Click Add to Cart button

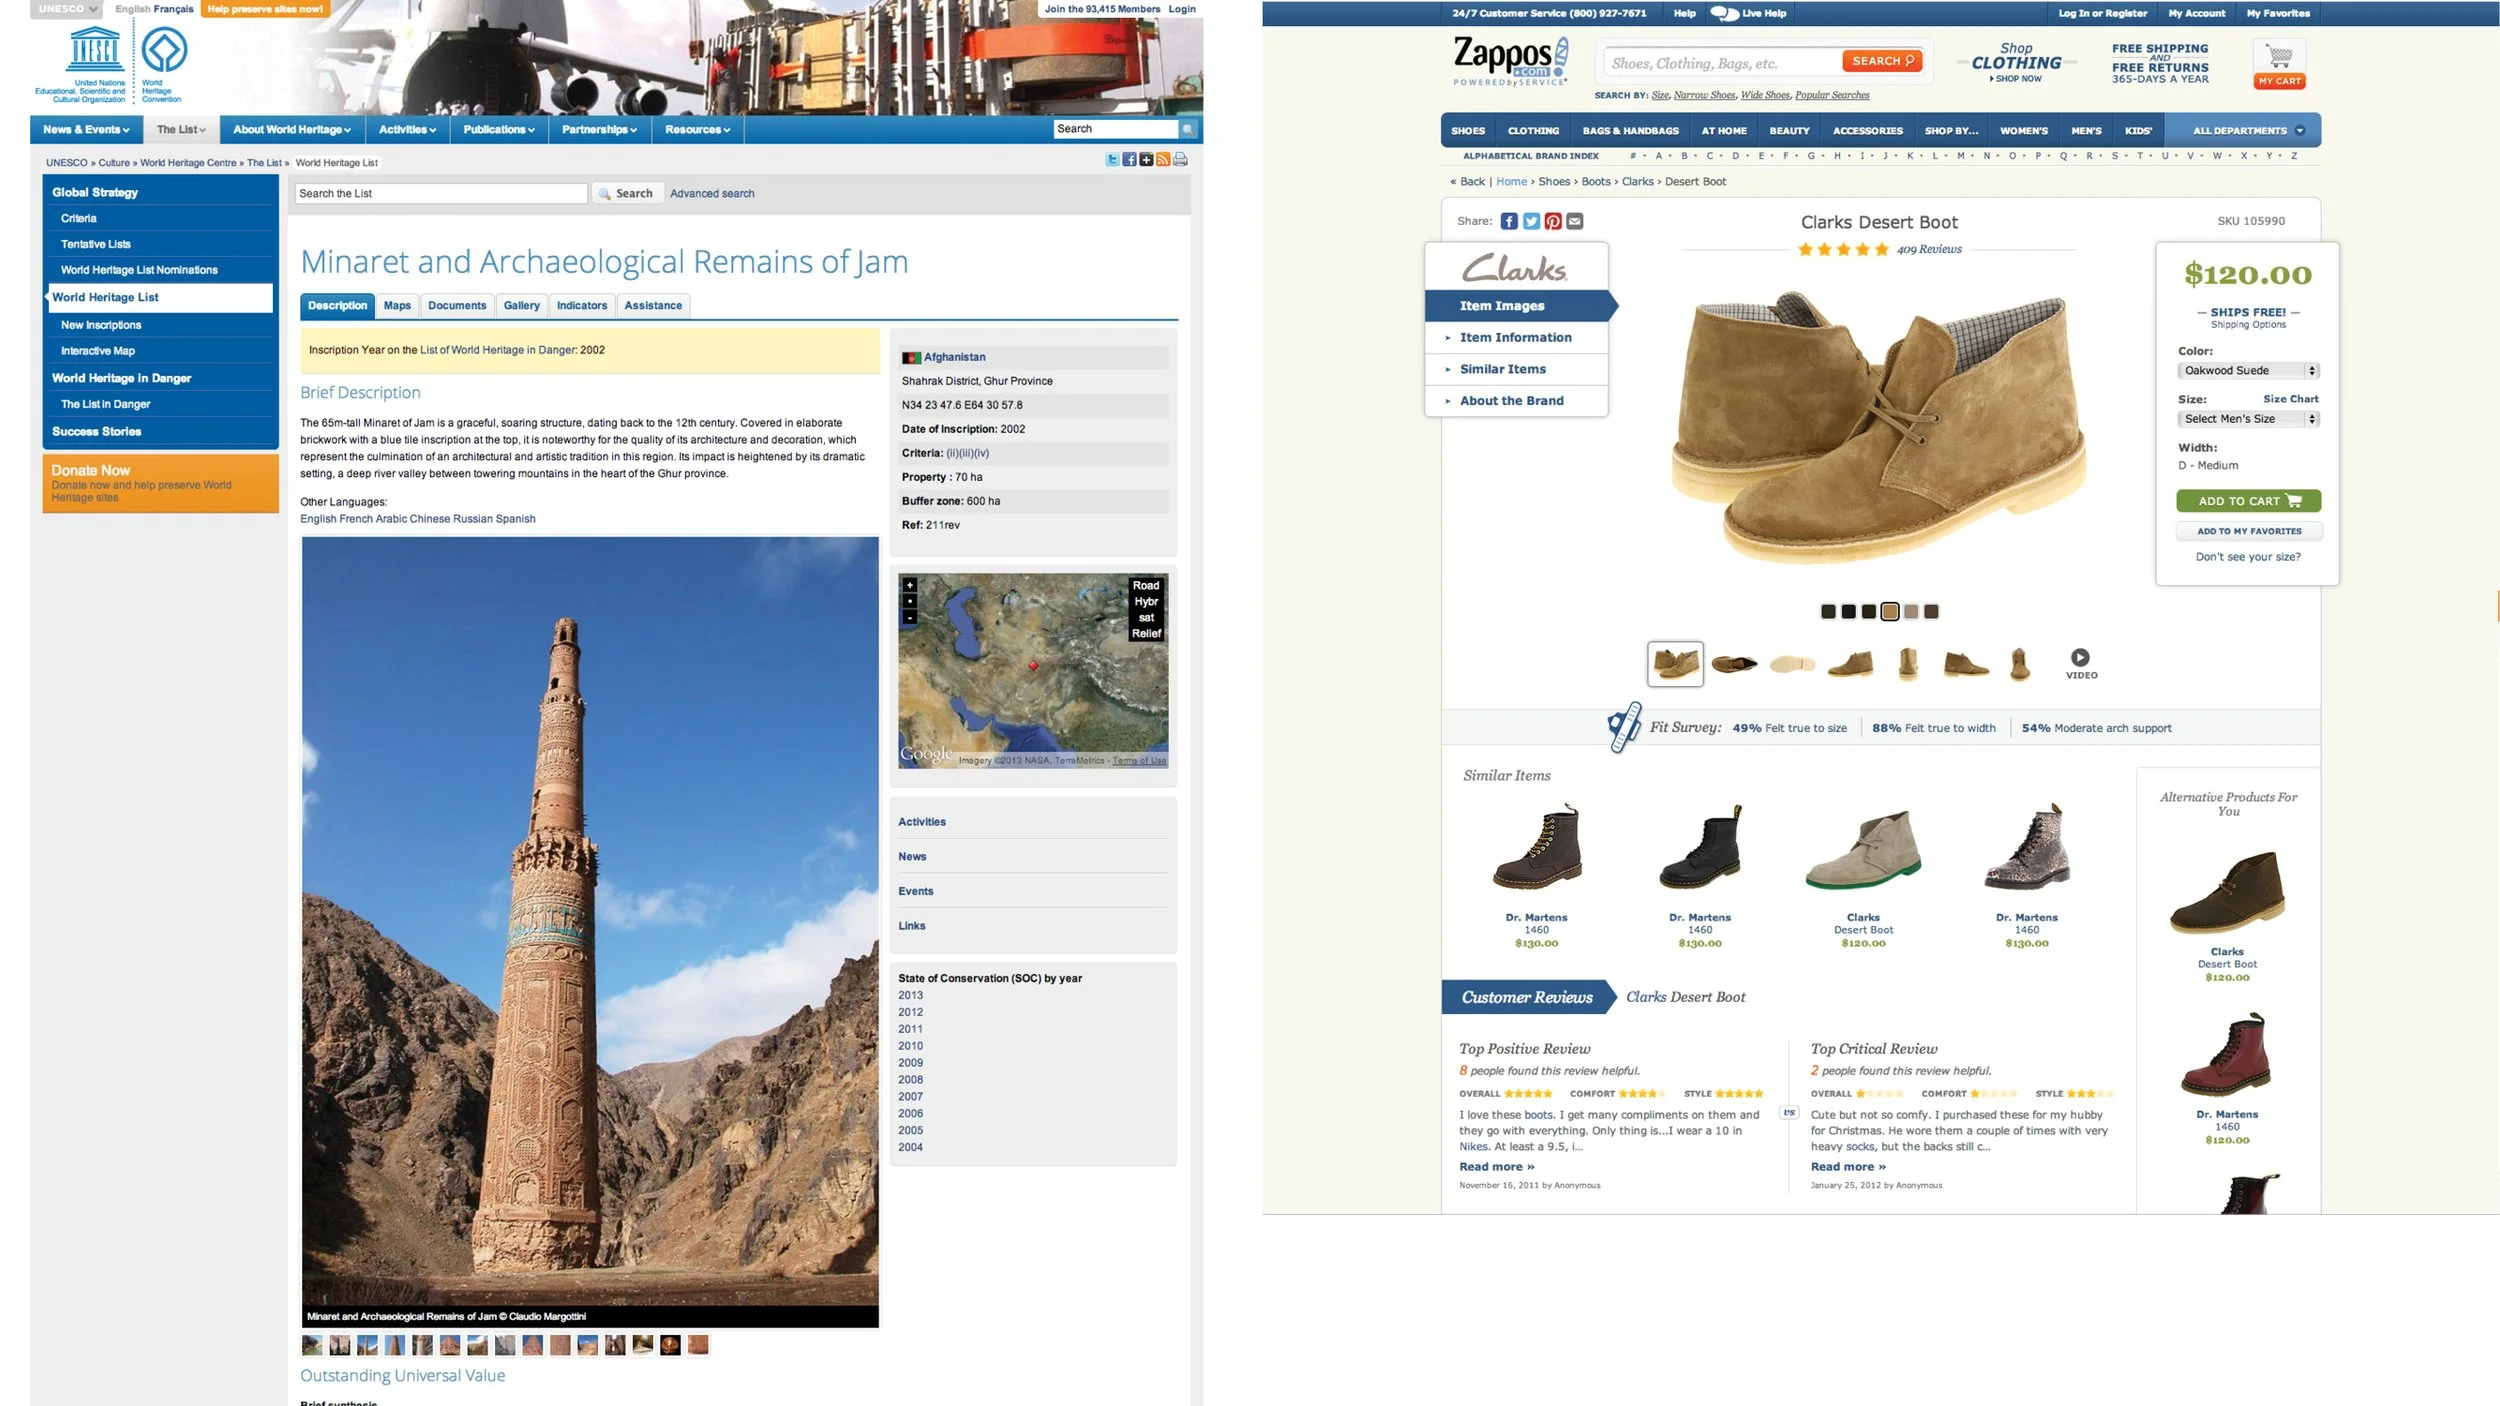tap(2248, 501)
